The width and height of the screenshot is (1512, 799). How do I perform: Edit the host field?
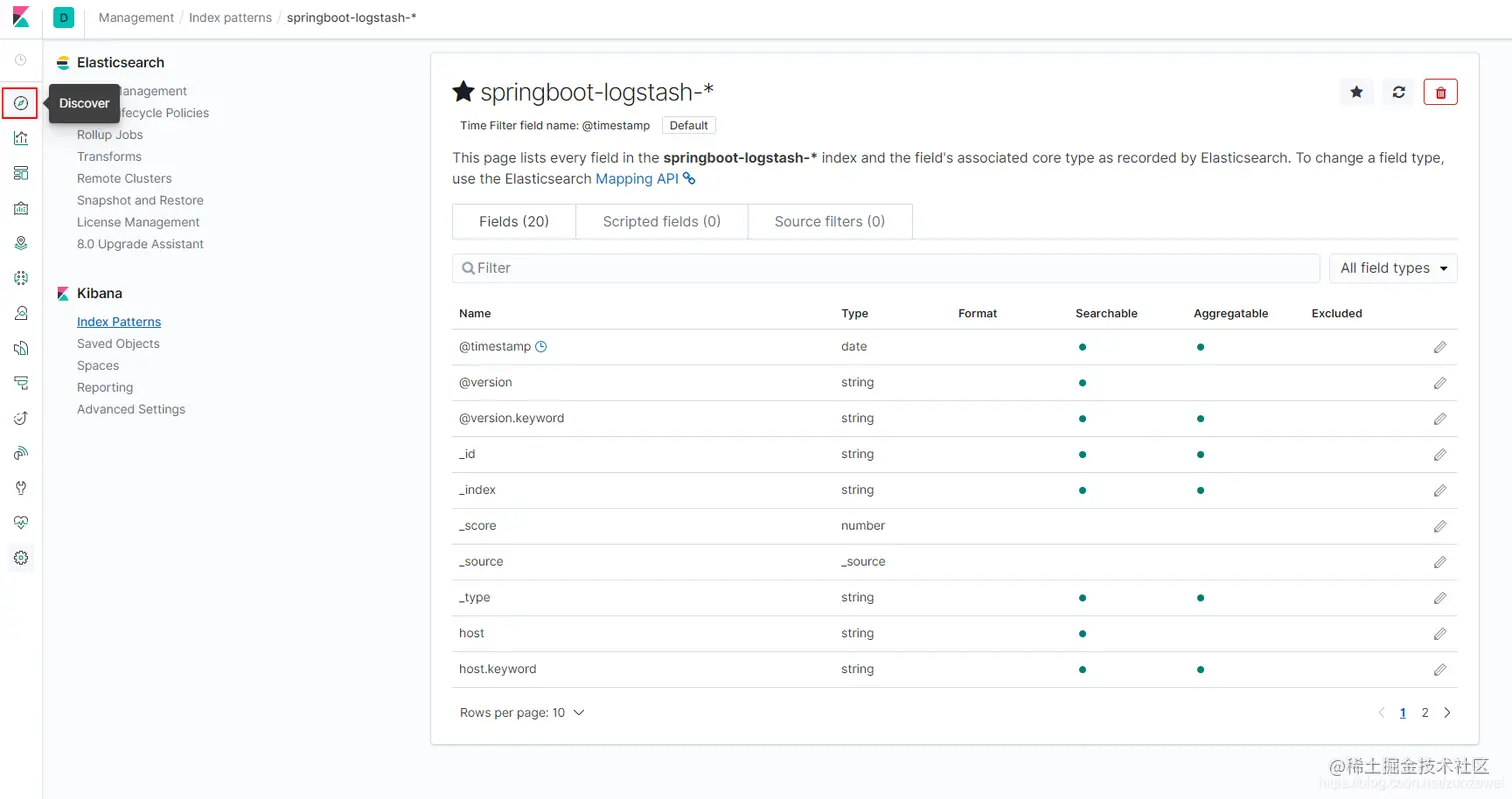tap(1440, 634)
